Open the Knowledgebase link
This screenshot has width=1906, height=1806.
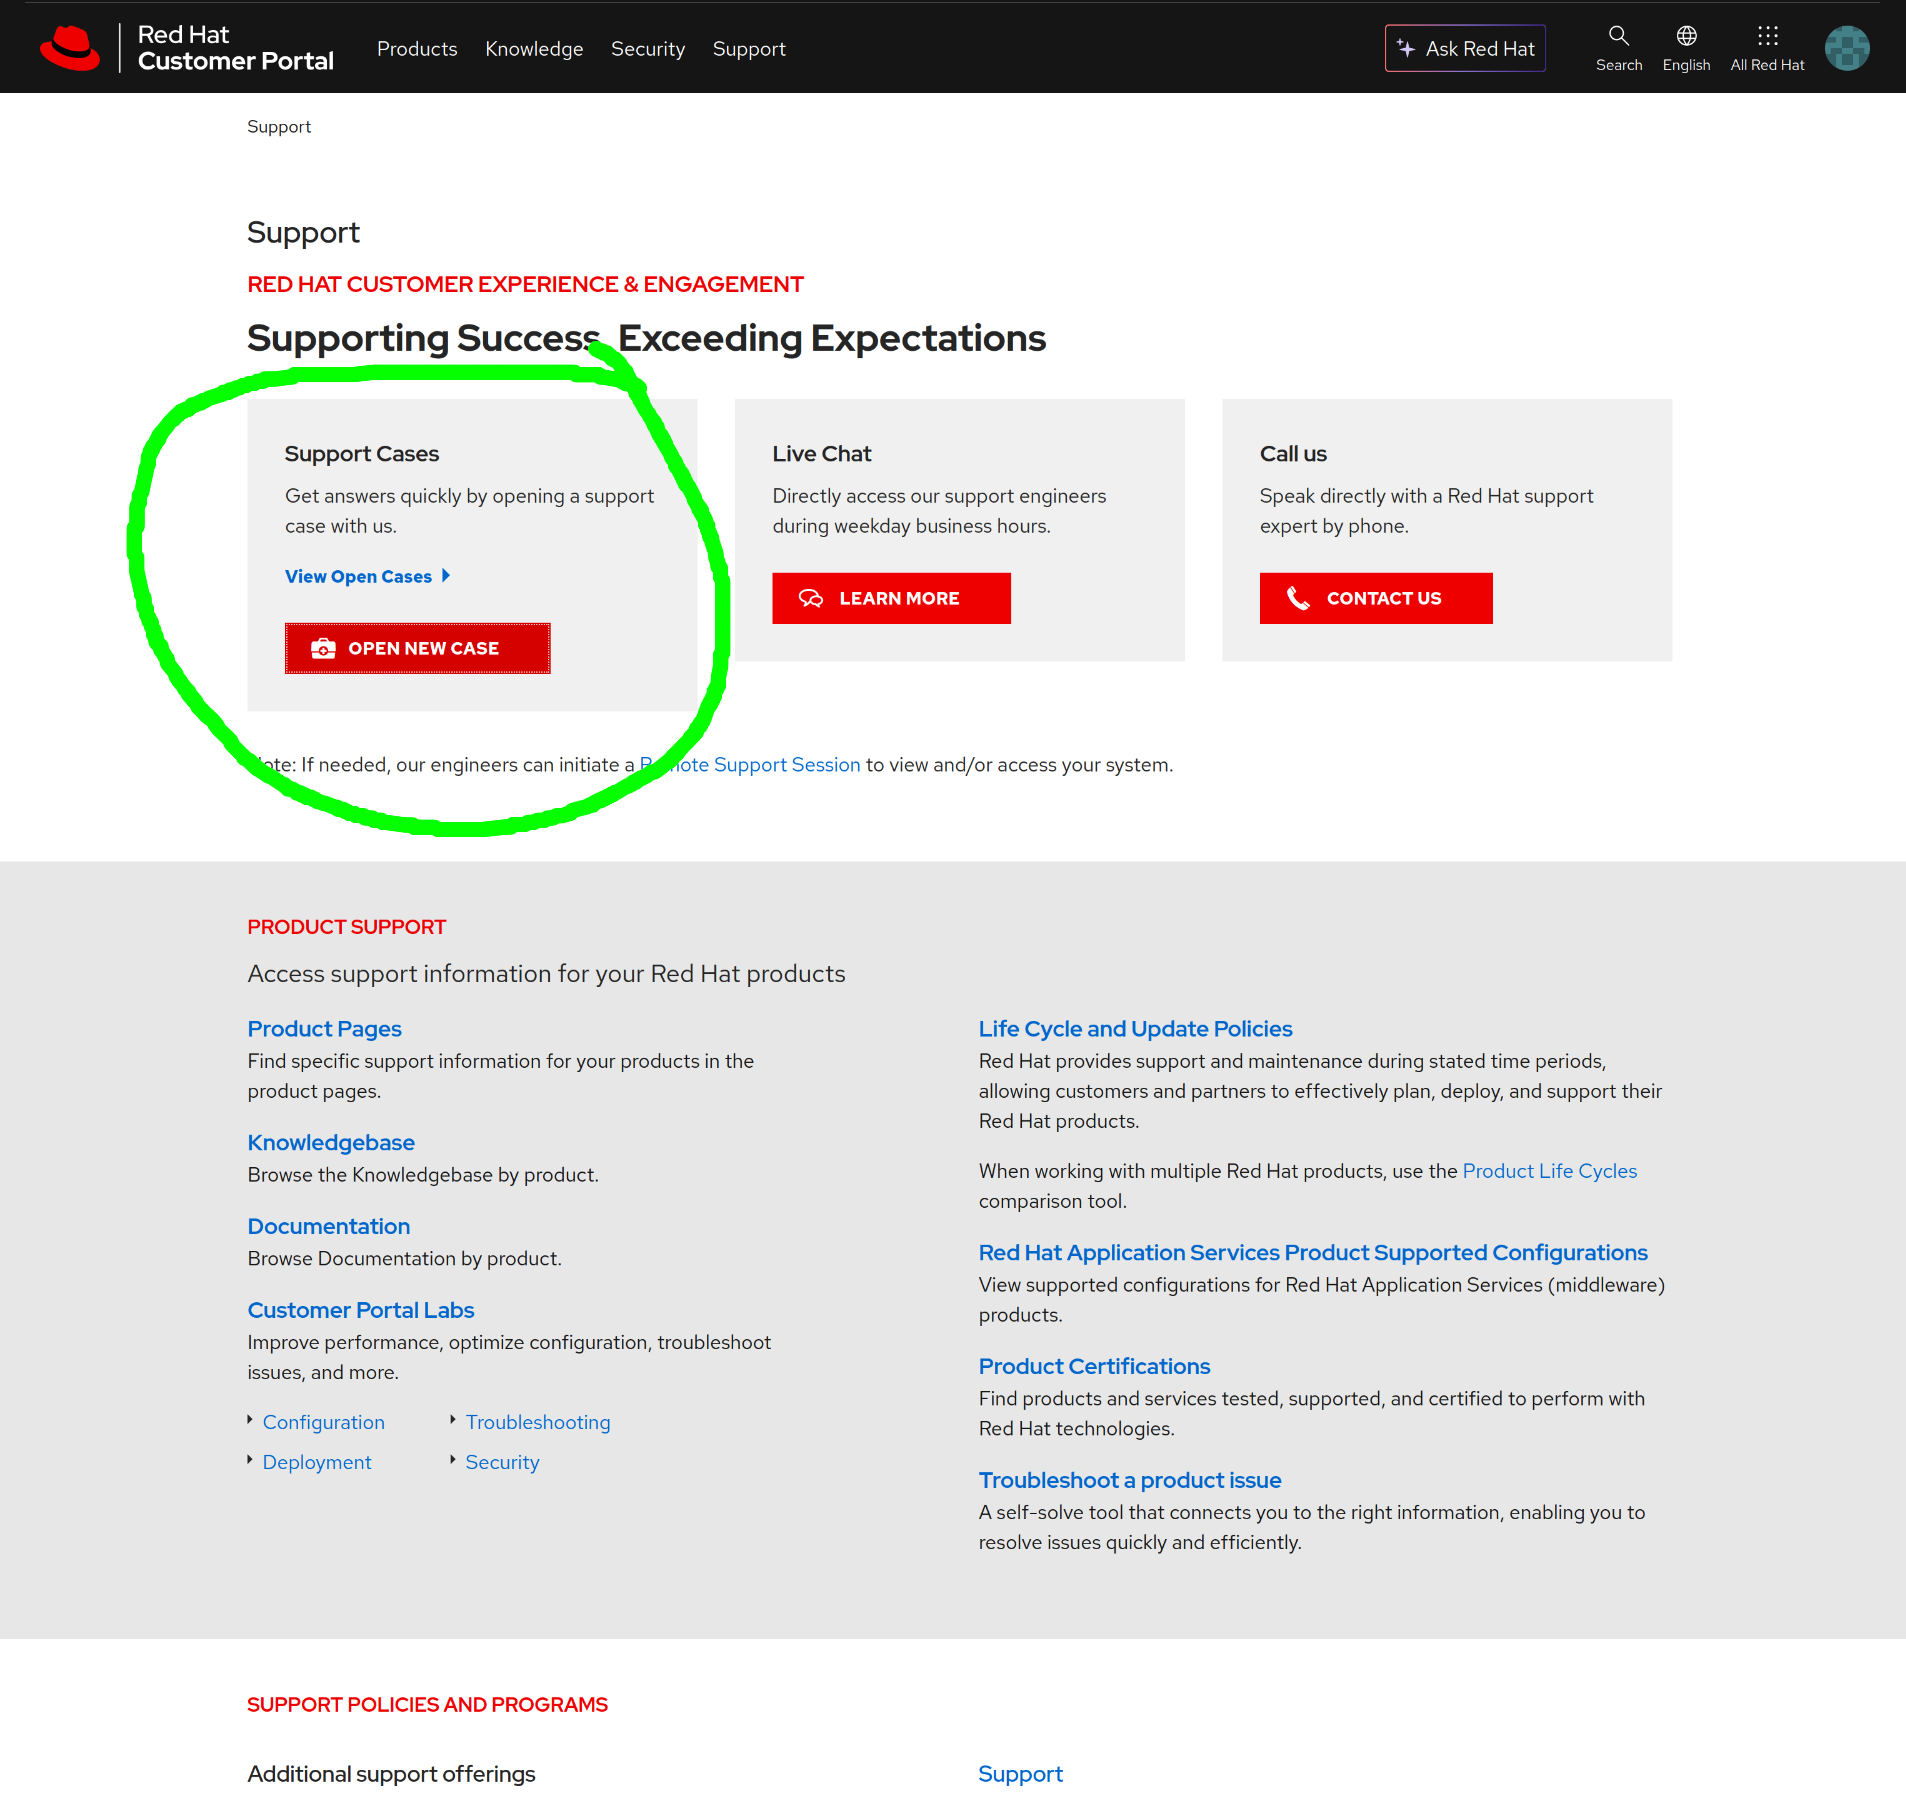point(331,1143)
